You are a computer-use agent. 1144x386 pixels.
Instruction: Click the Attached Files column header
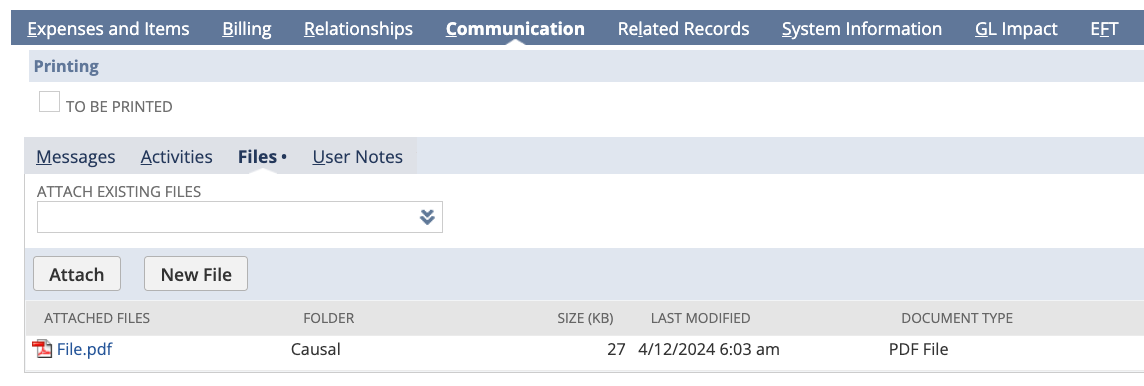(x=97, y=318)
